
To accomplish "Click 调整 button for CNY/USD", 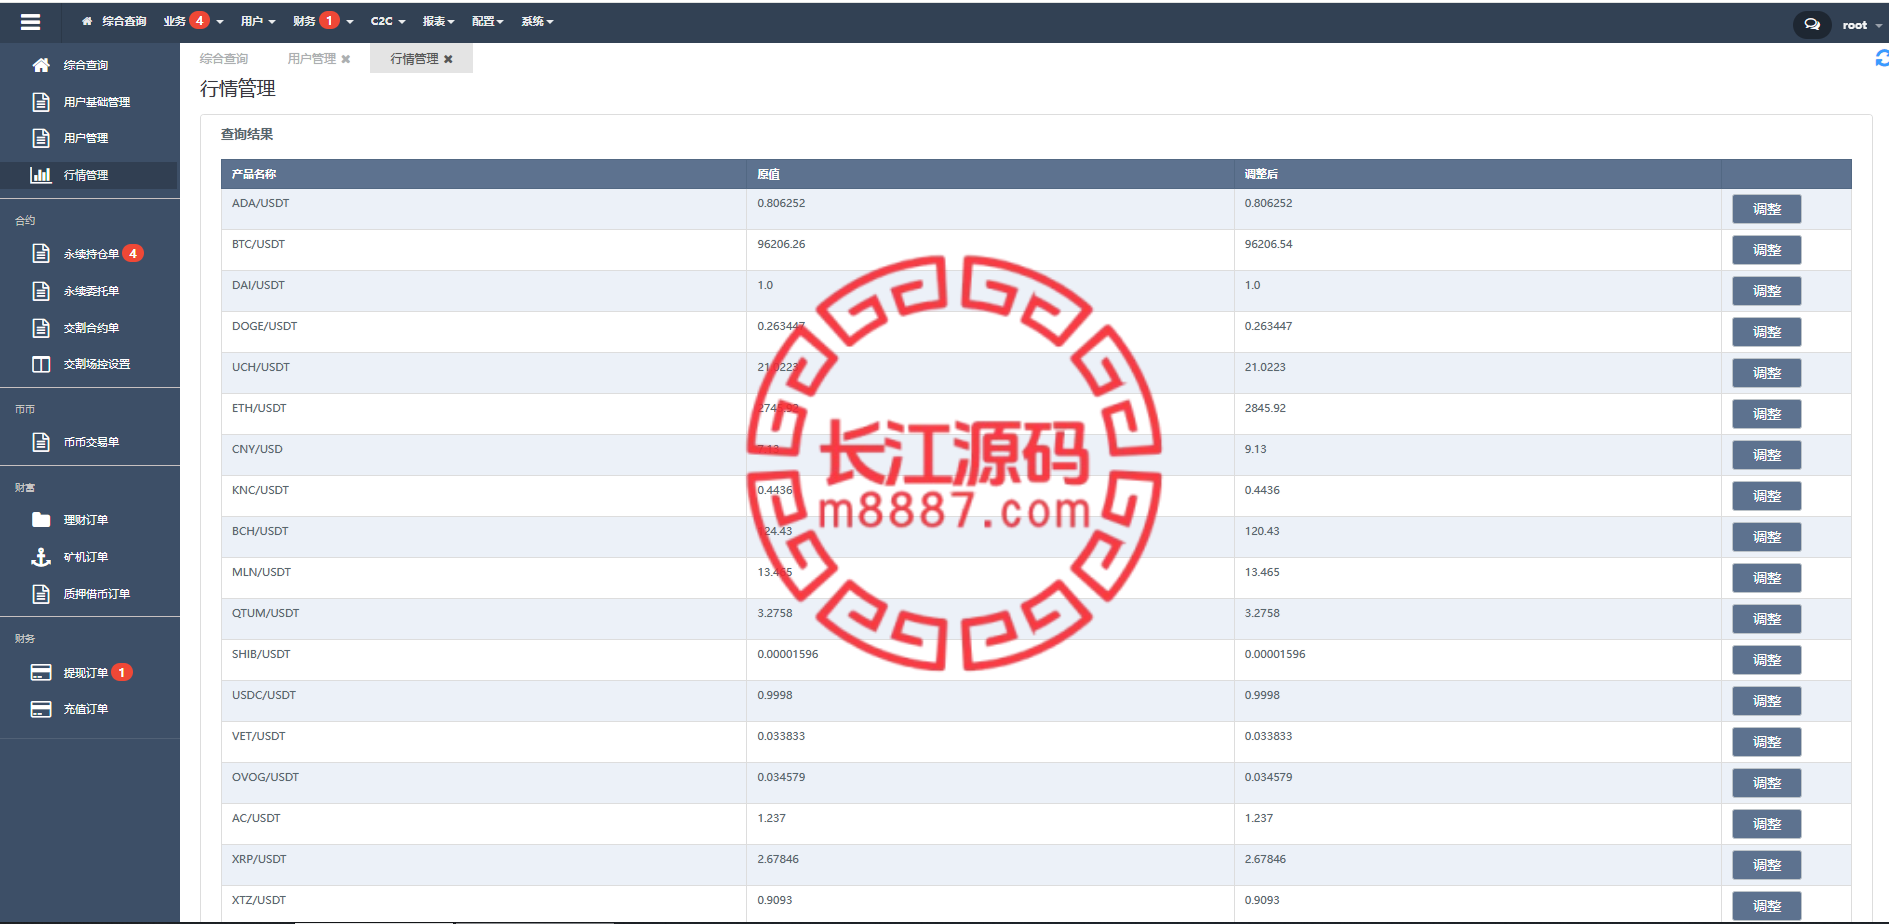I will click(x=1766, y=455).
